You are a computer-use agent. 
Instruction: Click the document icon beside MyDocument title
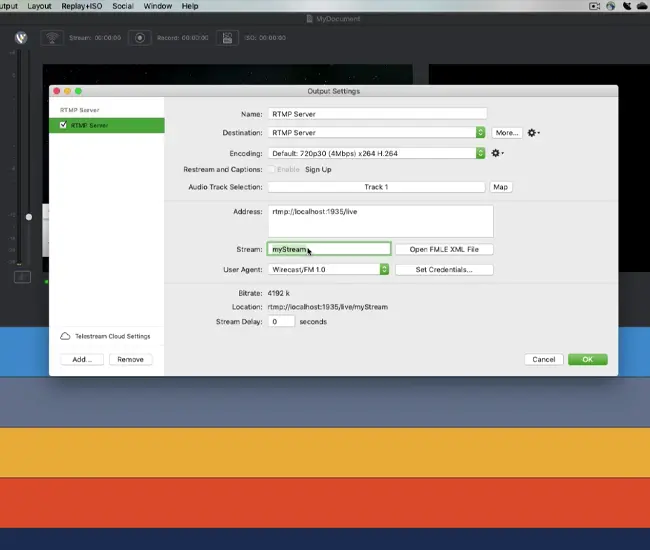(309, 19)
